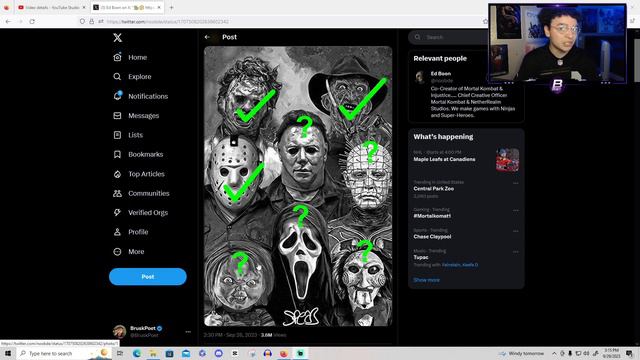Click the padlock site info icon
This screenshot has width=640, height=360.
click(91, 21)
